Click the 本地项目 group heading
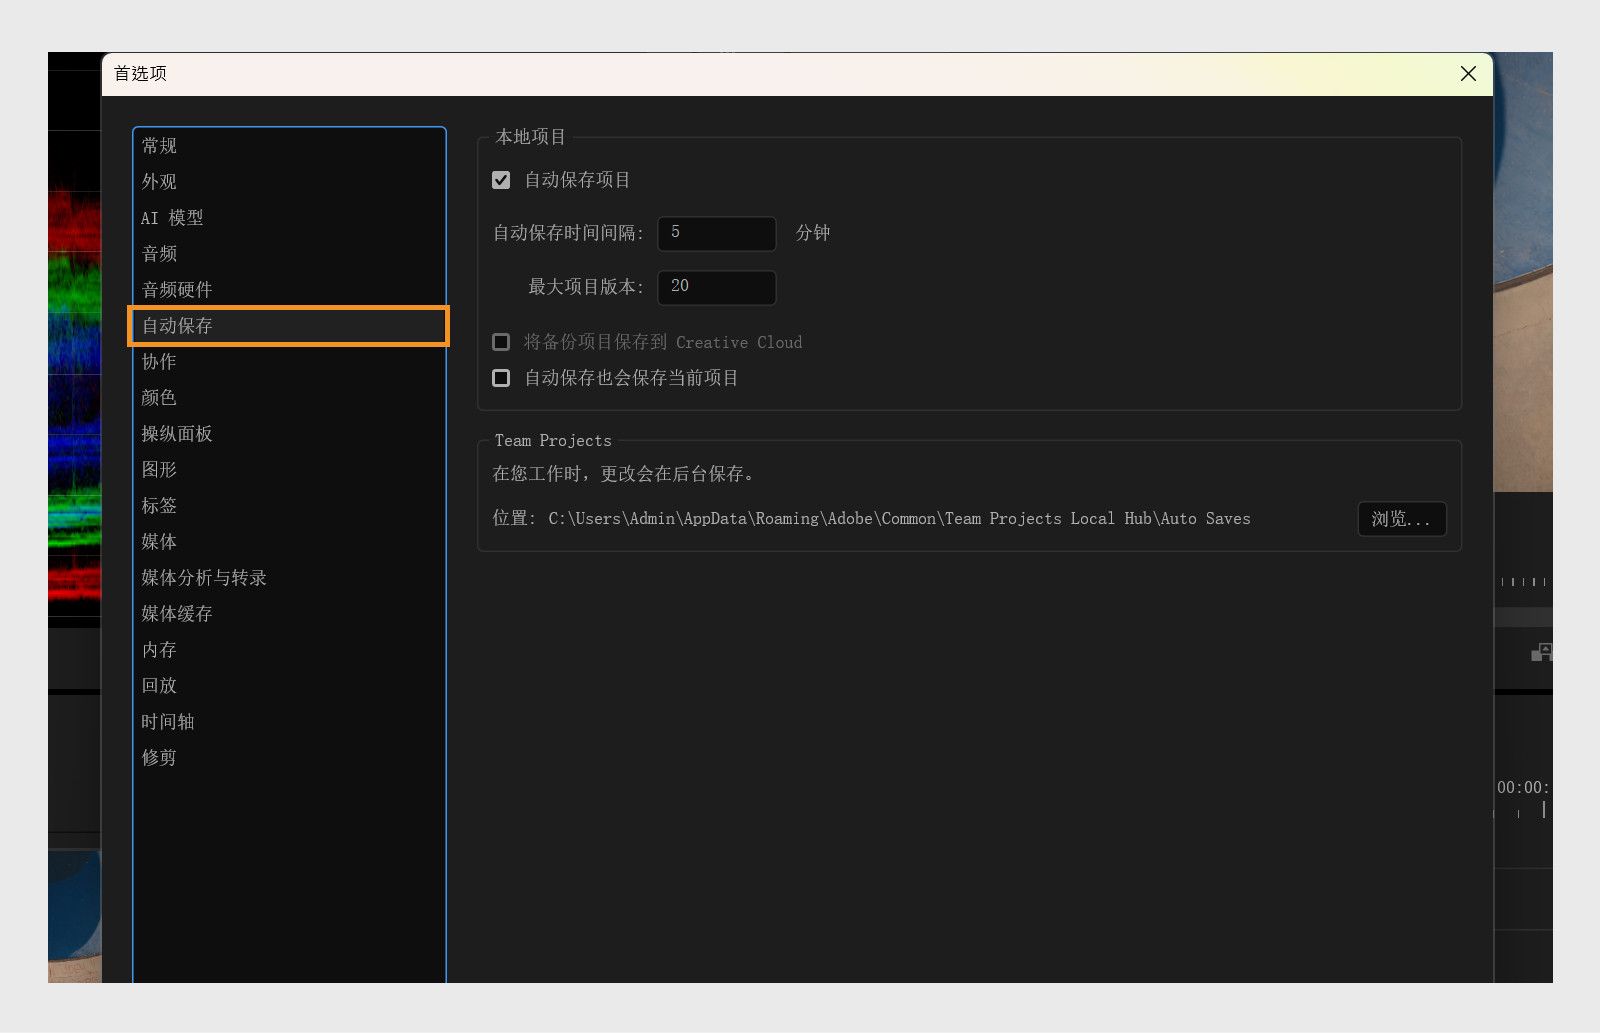 (531, 137)
